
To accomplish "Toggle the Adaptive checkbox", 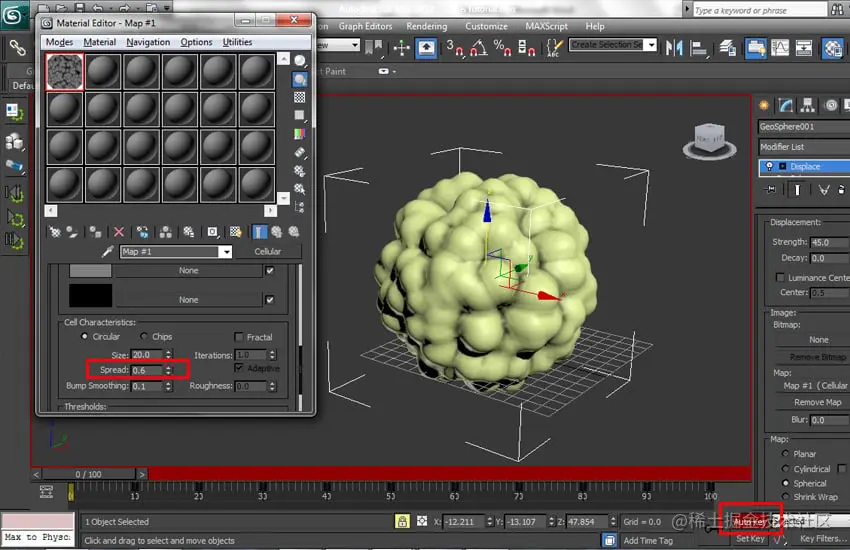I will (239, 368).
